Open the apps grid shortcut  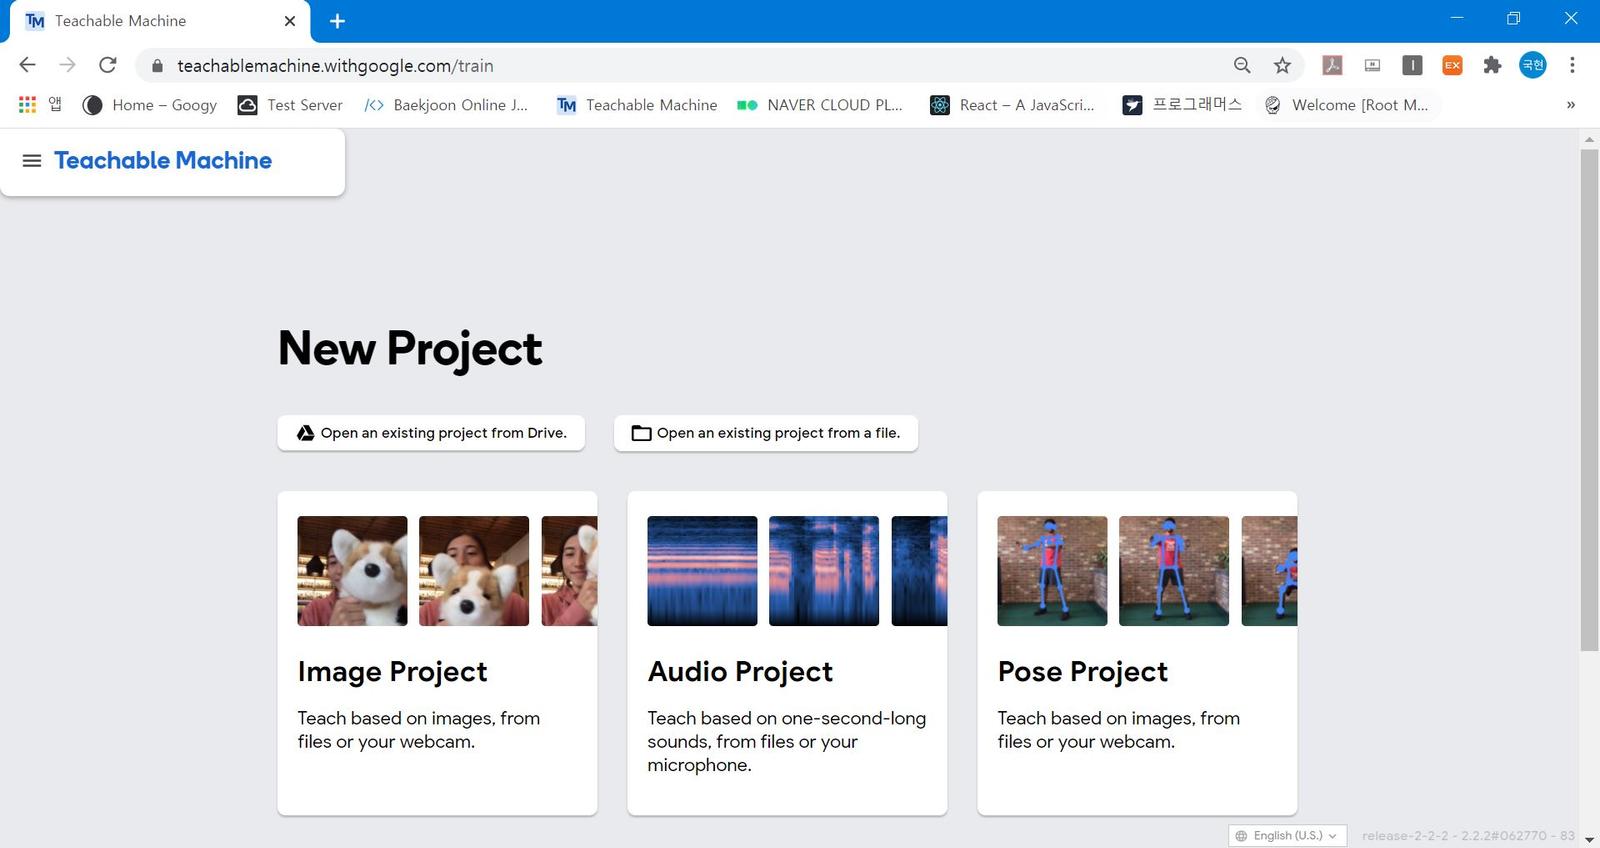(28, 105)
